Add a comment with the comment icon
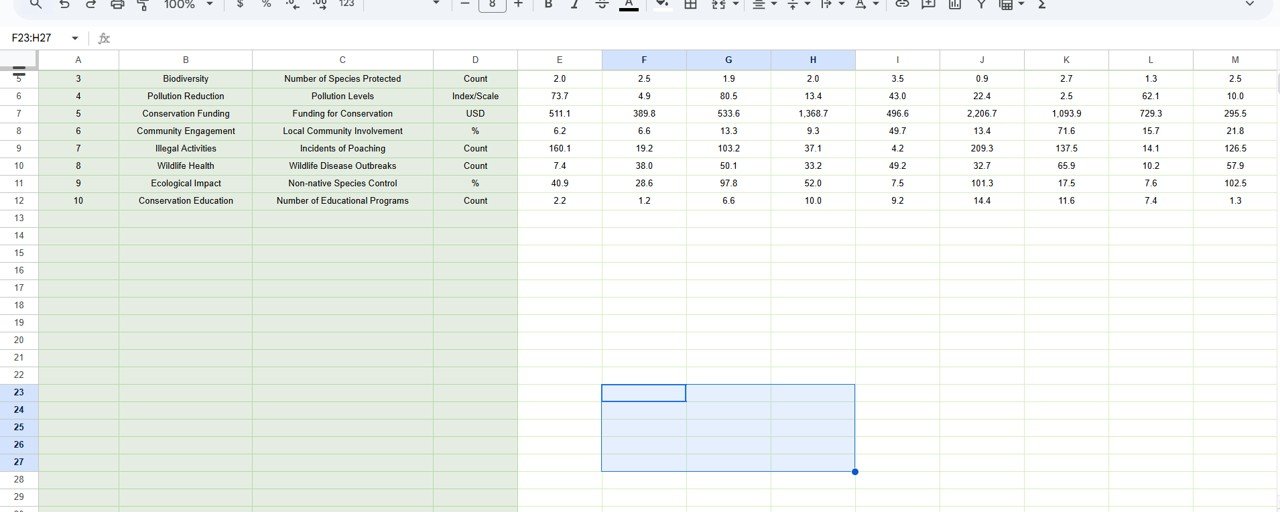The height and width of the screenshot is (512, 1280). pyautogui.click(x=928, y=4)
